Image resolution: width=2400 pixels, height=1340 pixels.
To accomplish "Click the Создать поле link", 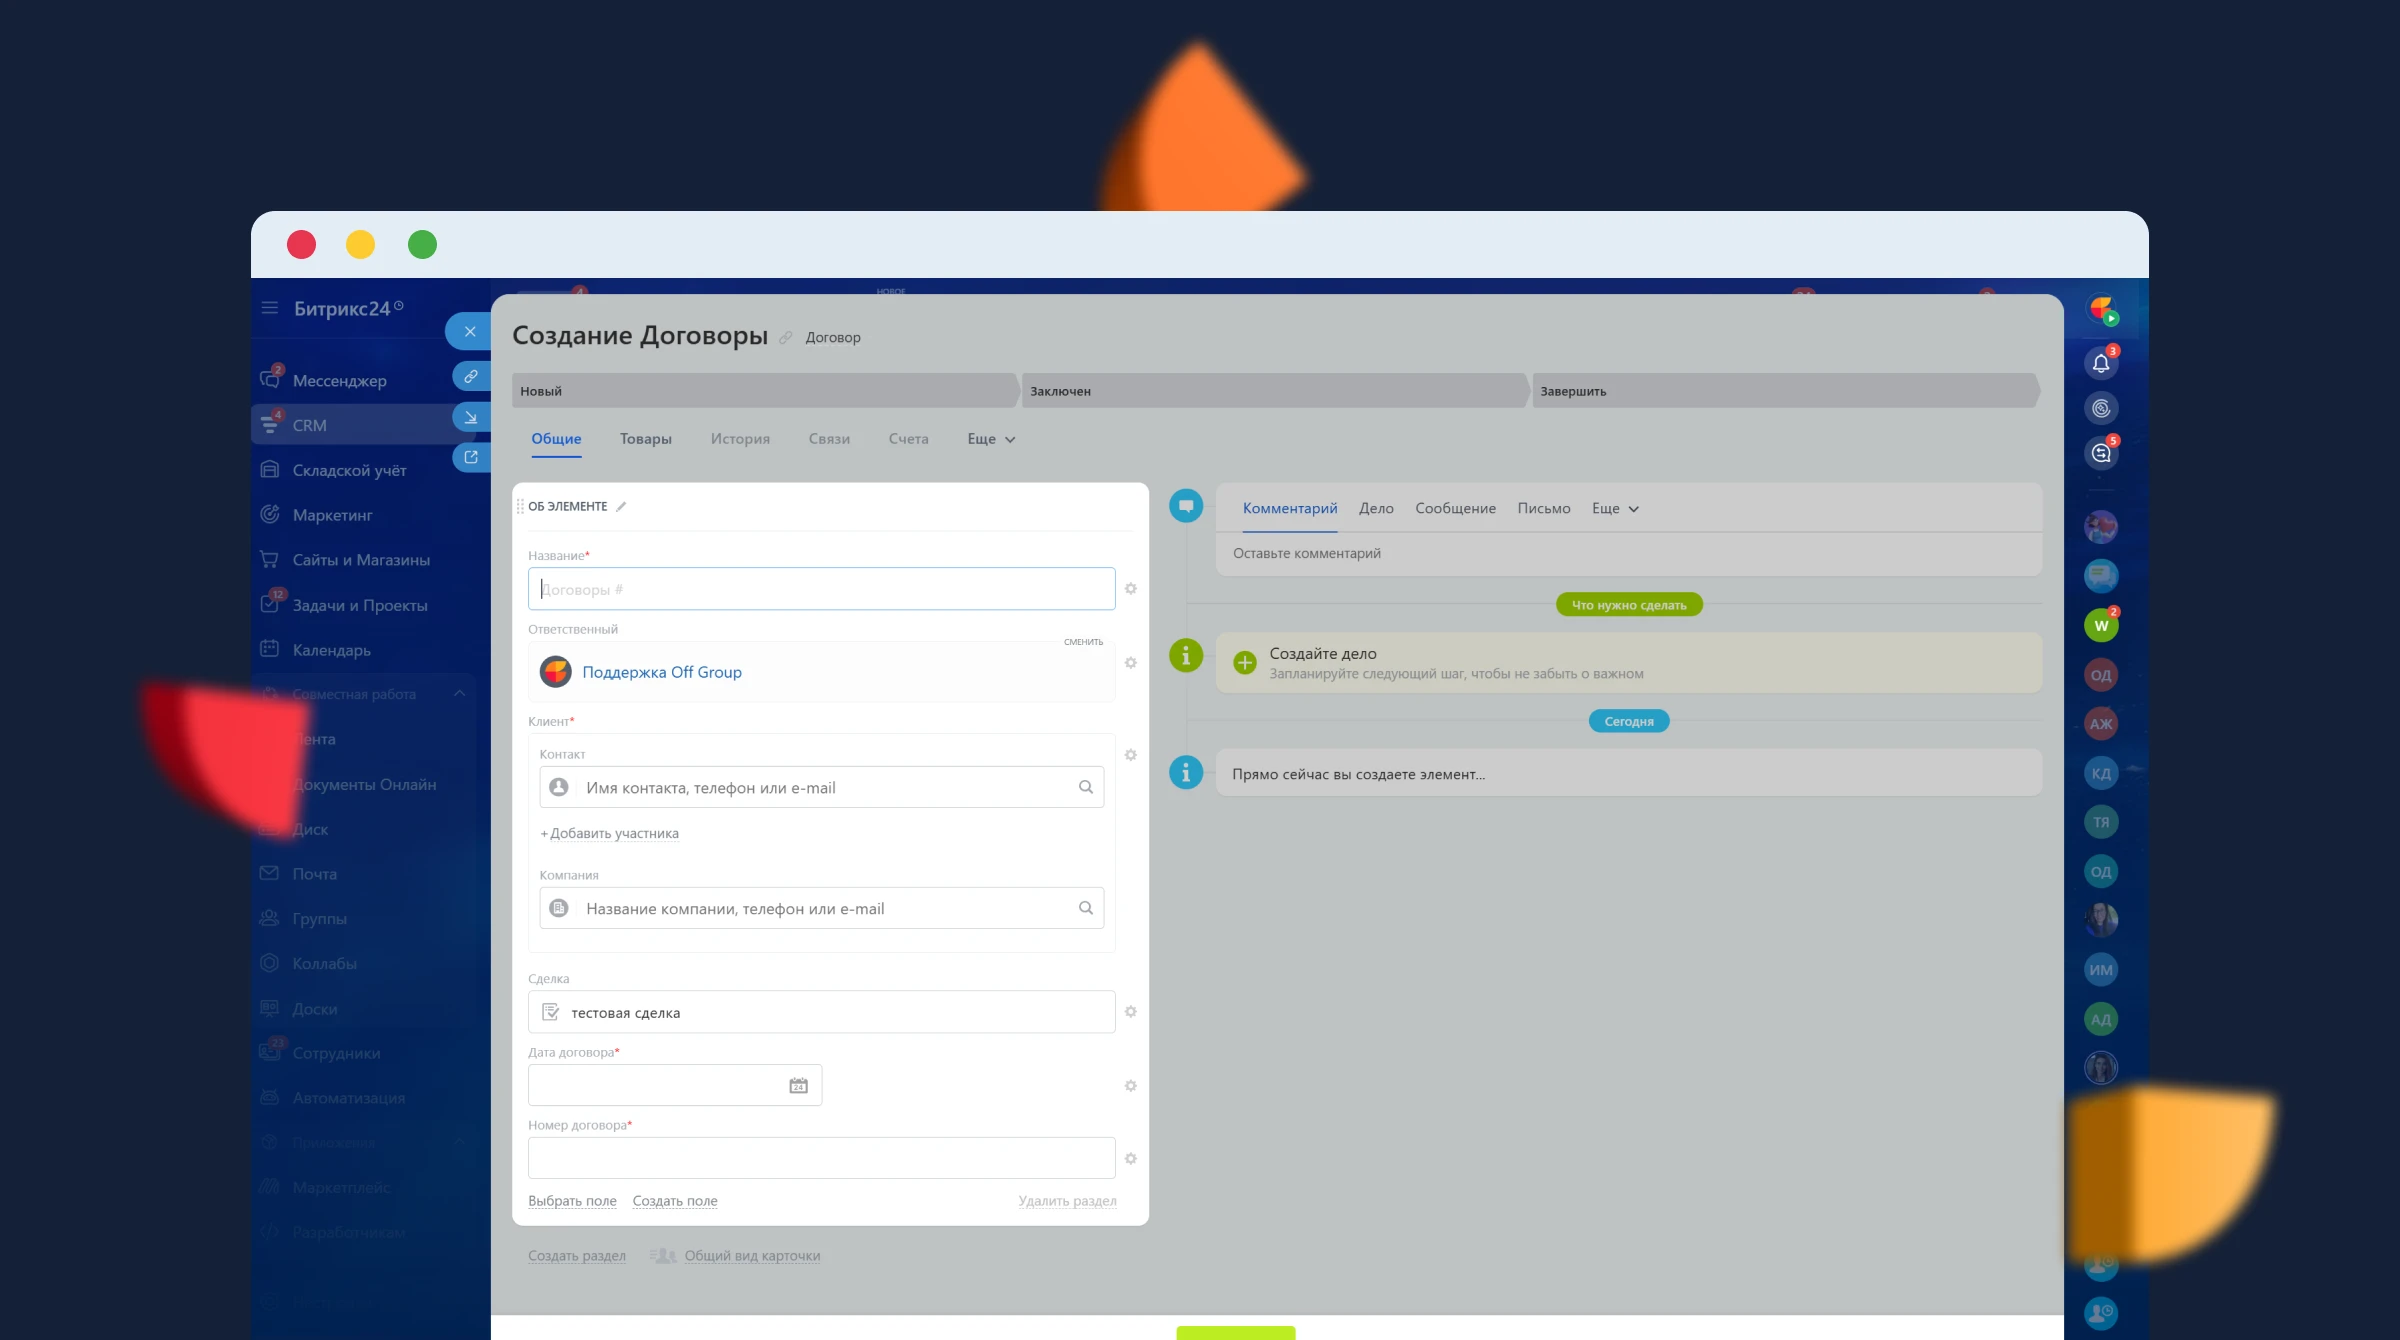I will click(x=674, y=1201).
